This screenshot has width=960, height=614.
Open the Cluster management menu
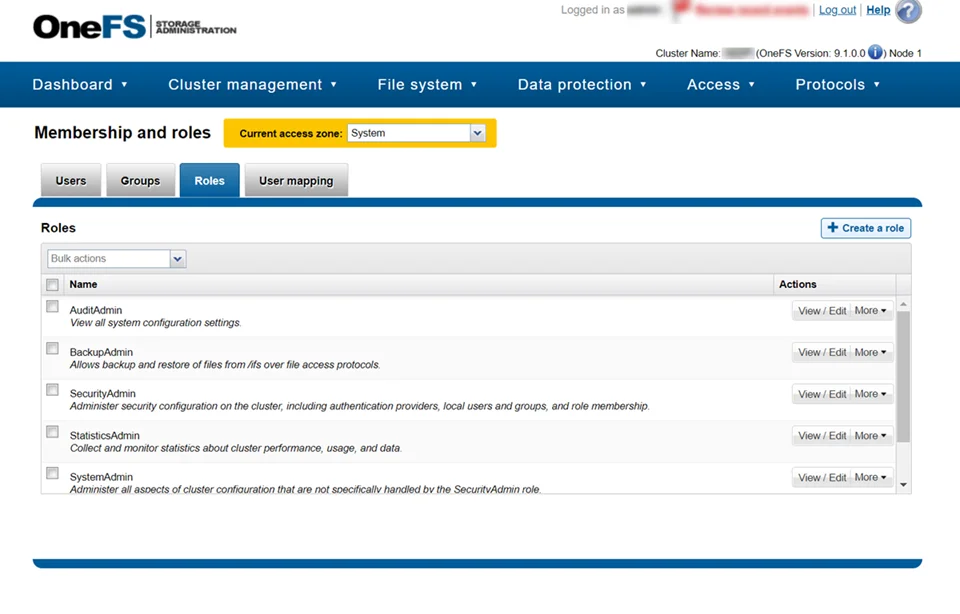point(252,84)
